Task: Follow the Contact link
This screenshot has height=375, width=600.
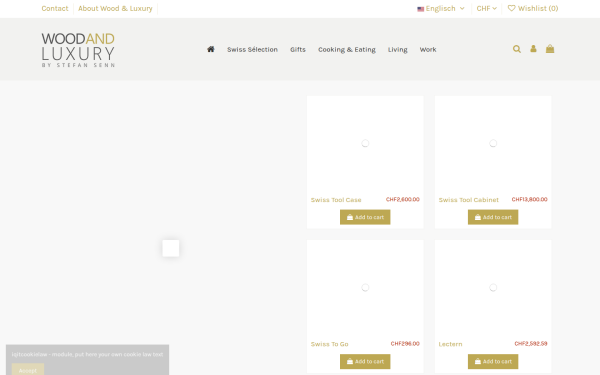Action: [x=55, y=8]
